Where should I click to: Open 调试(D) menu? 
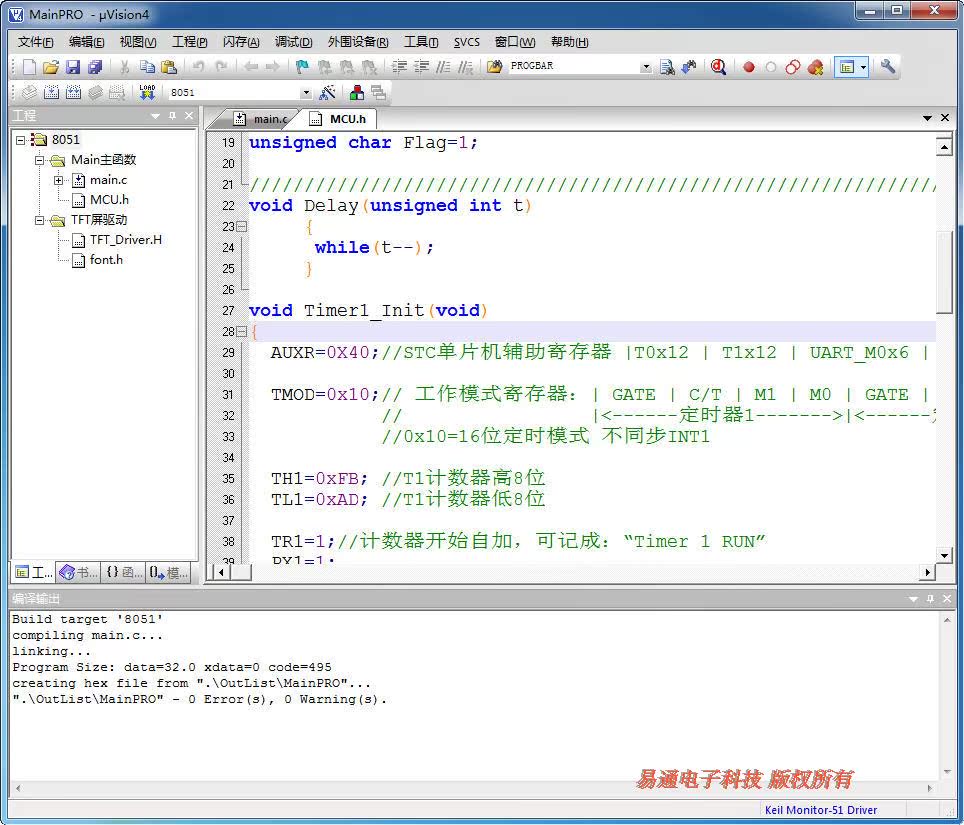pos(294,42)
